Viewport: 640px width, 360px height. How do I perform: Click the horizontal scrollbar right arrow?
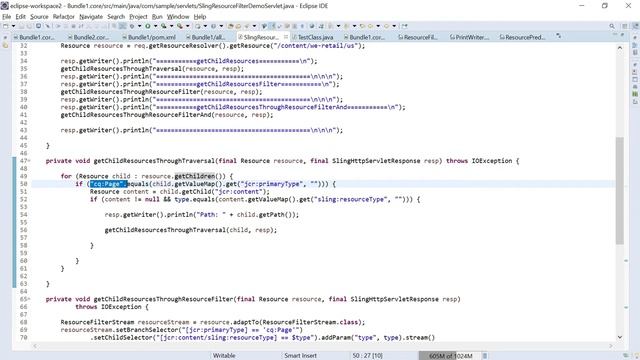point(611,346)
